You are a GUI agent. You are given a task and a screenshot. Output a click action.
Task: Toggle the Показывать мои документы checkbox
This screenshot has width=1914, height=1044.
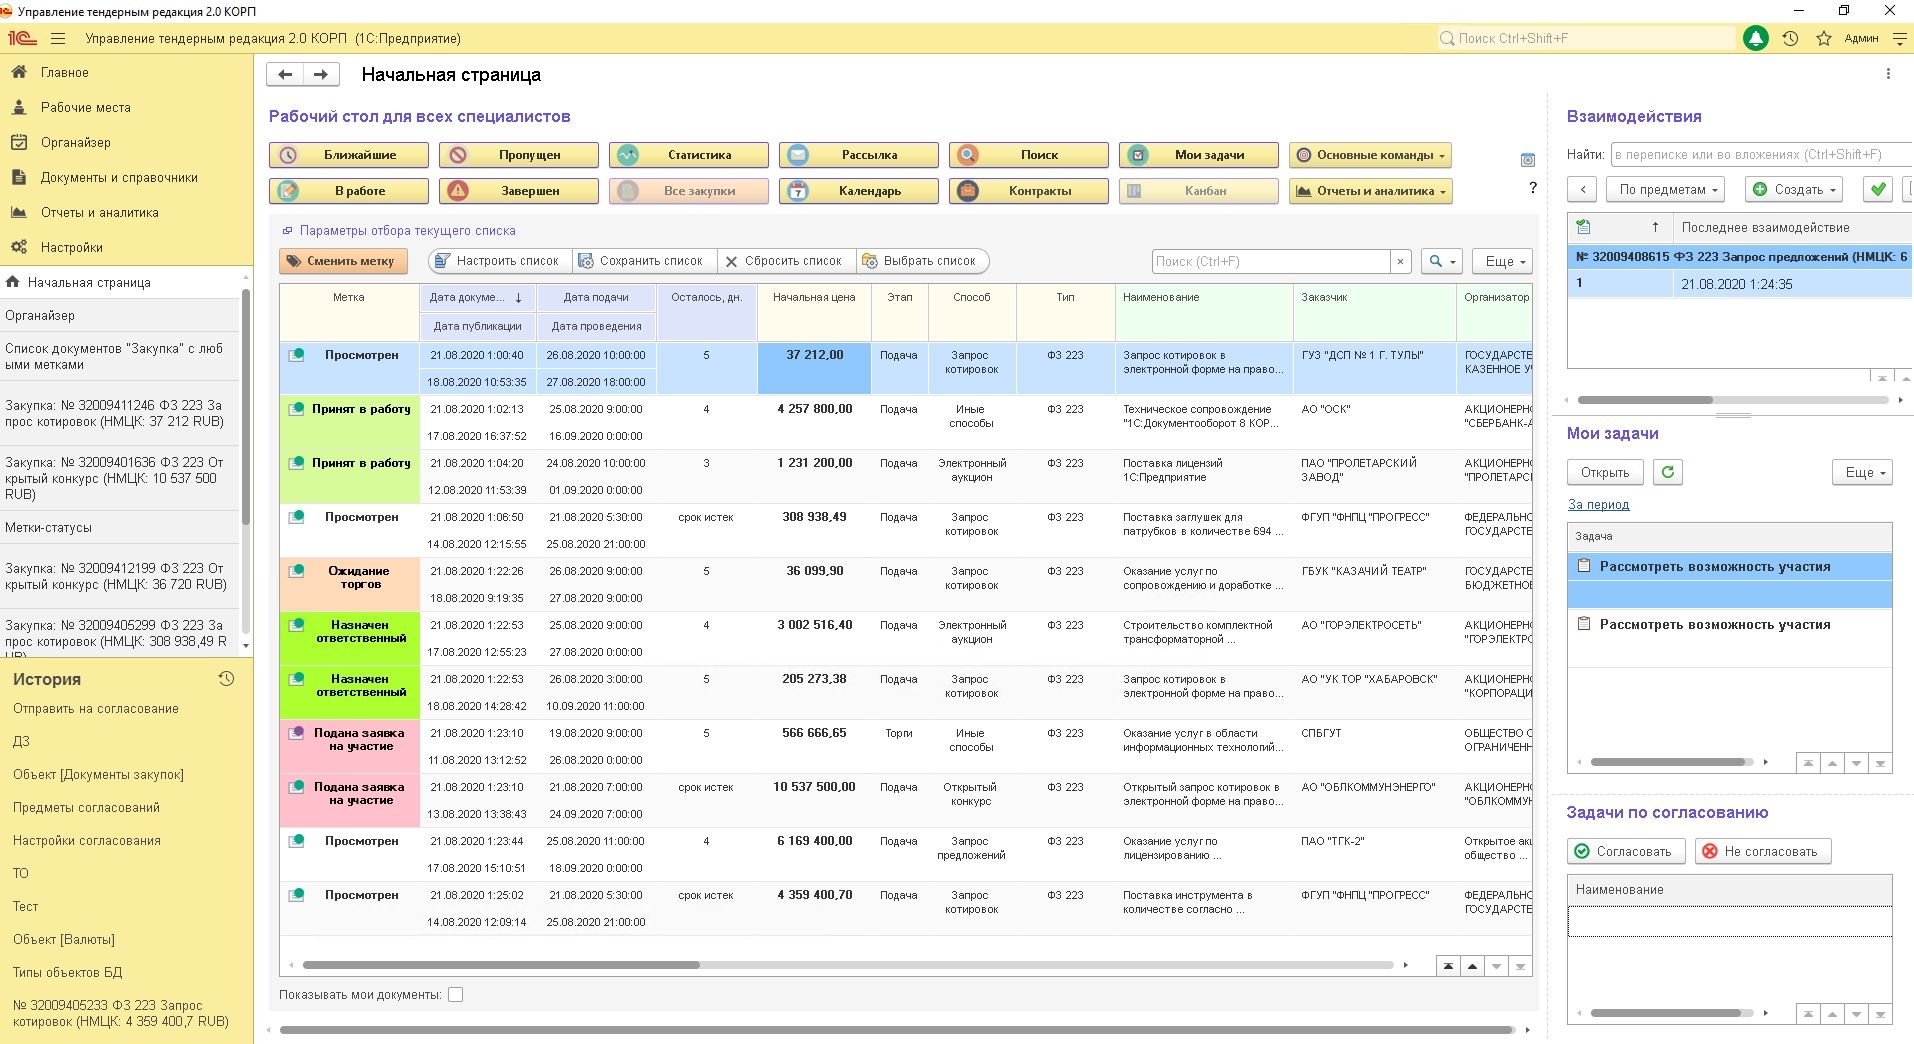(456, 994)
